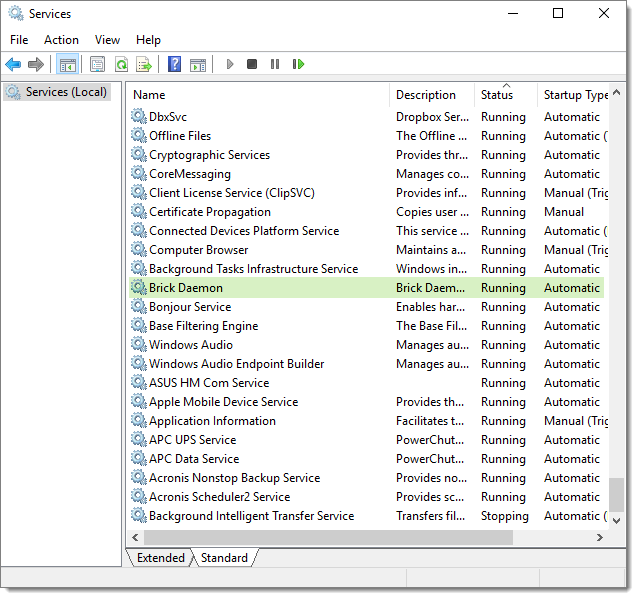Click the 'Facilitates t...' description cell
The image size is (637, 598).
tap(430, 420)
